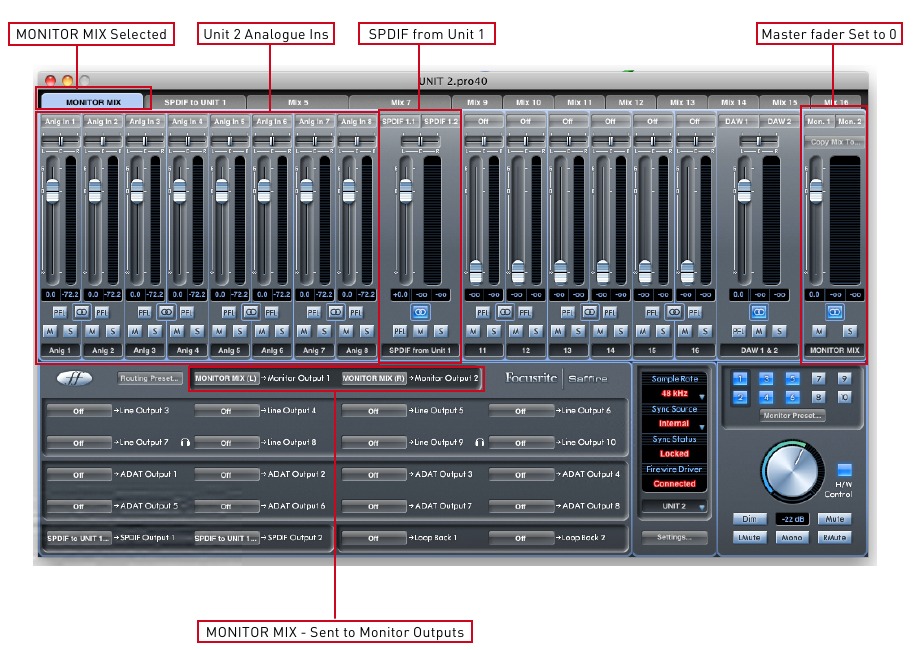922x650 pixels.
Task: Click the headphone icon beside Line Output 7
Action: 184,443
